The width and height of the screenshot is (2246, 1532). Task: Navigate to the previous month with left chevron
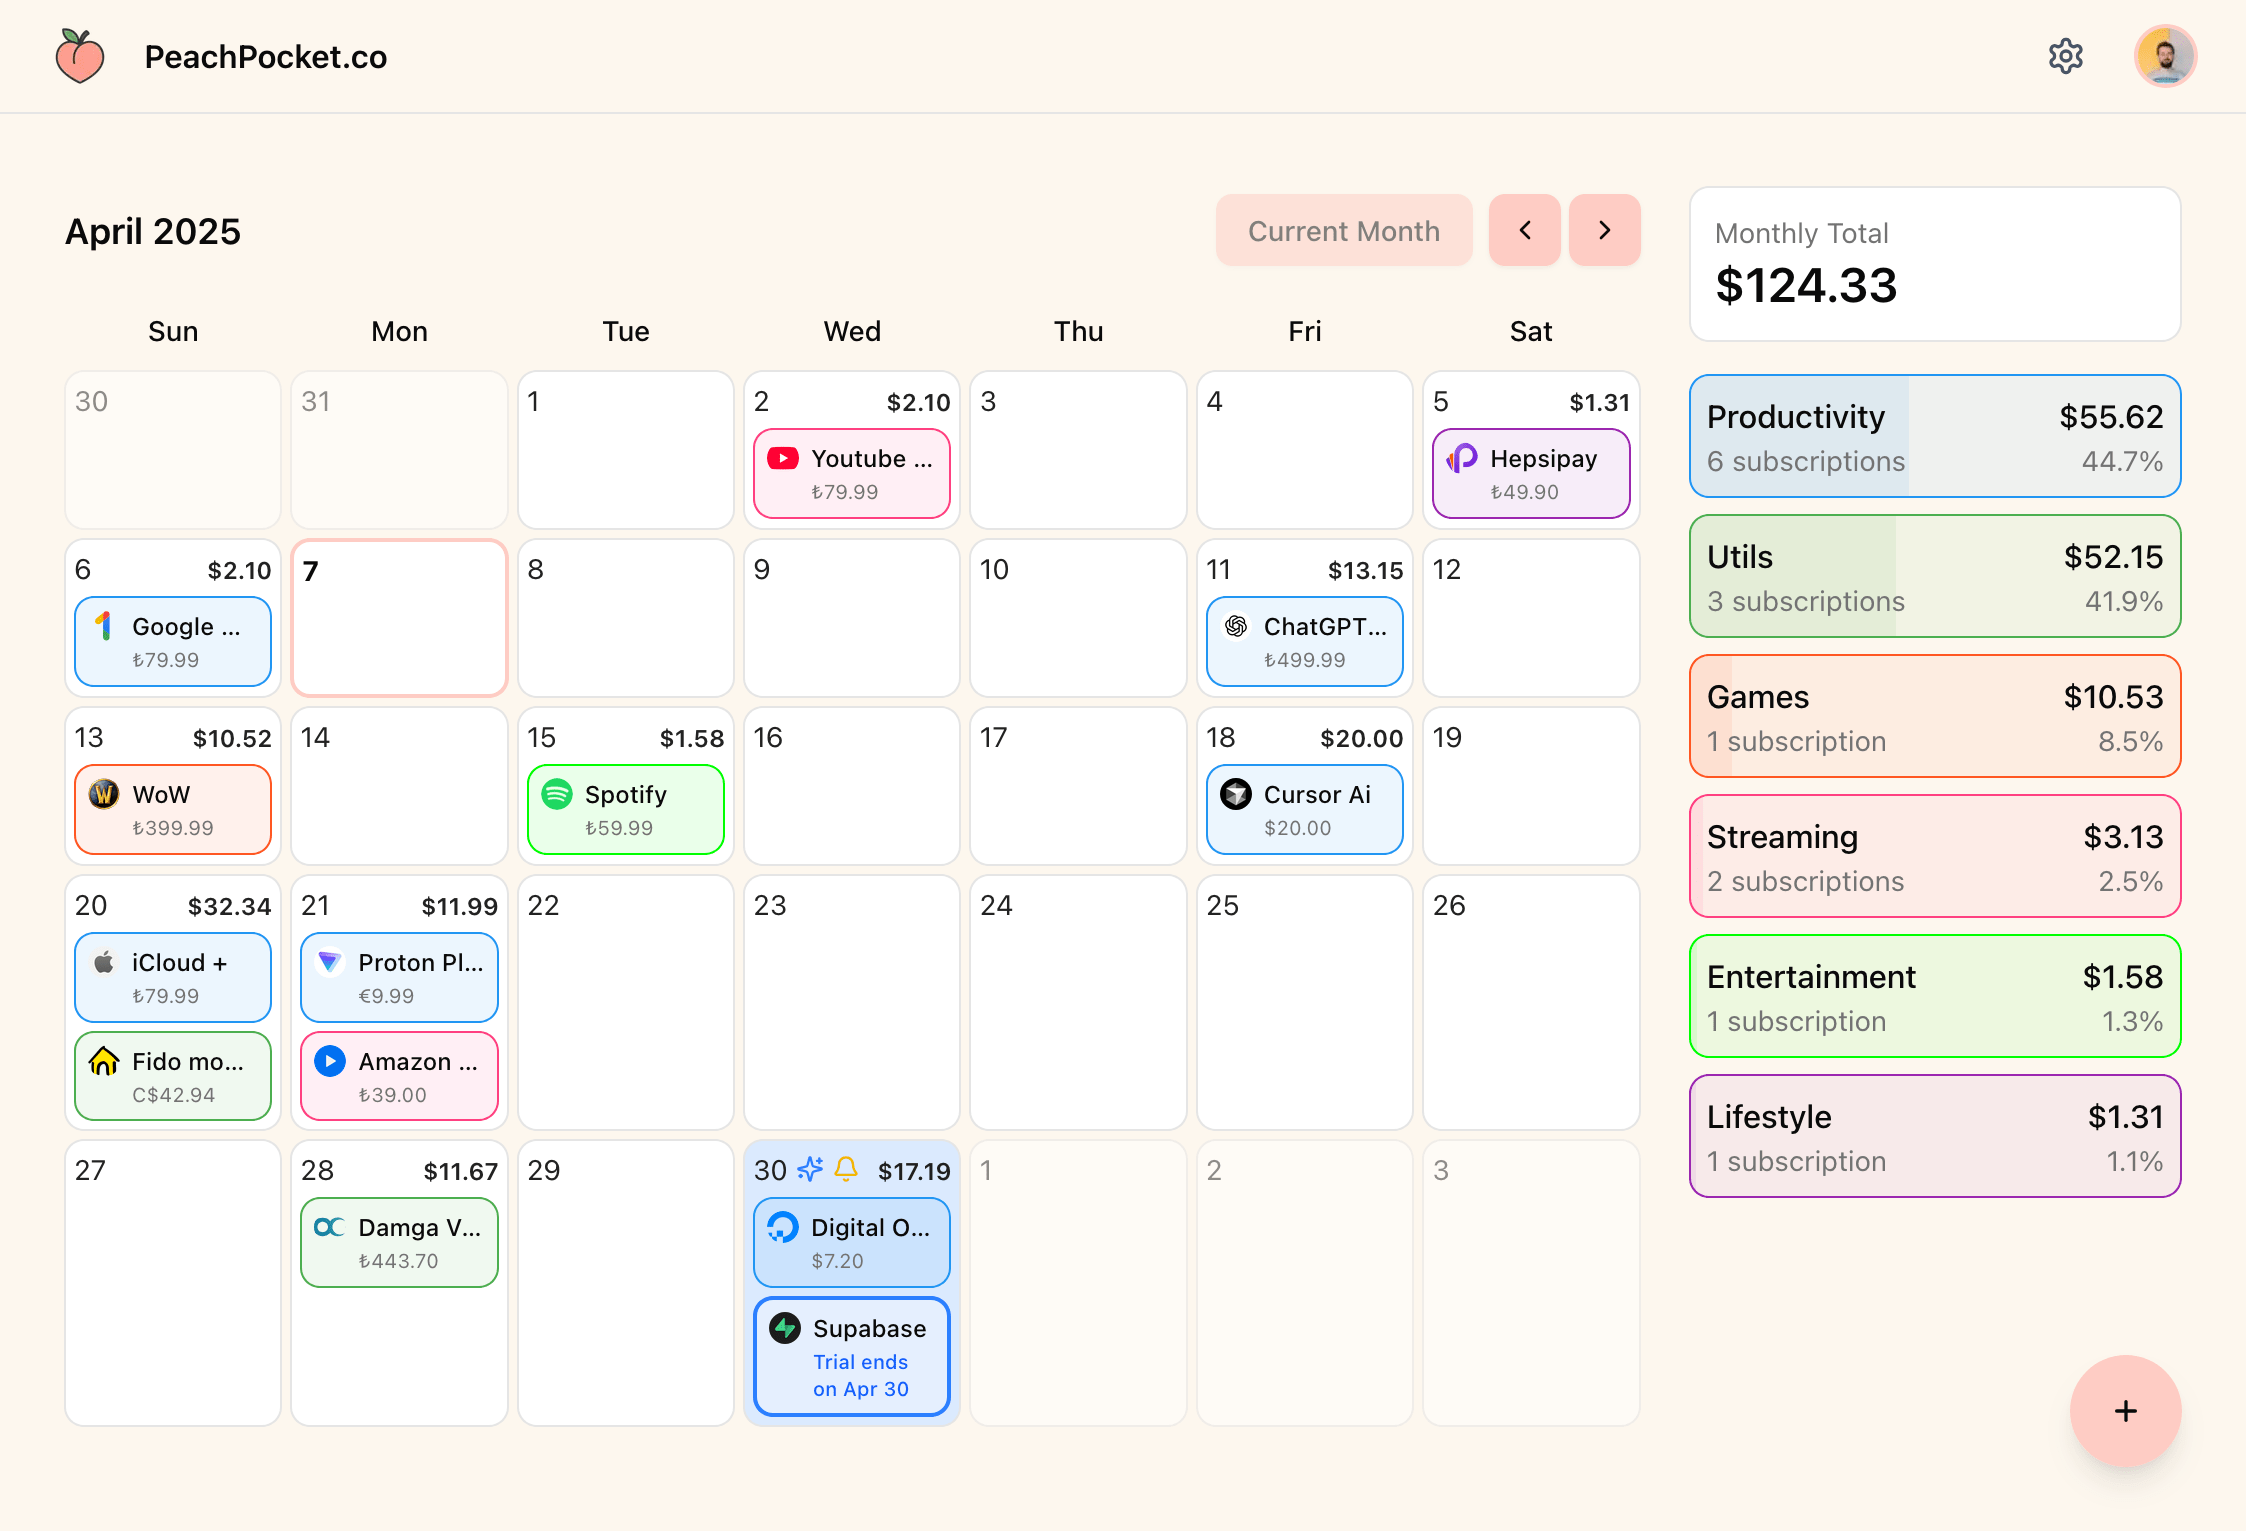point(1524,230)
